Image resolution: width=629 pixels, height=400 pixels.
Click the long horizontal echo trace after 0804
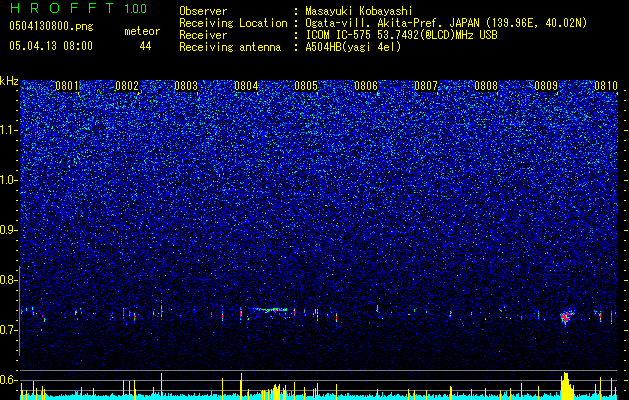[x=270, y=309]
